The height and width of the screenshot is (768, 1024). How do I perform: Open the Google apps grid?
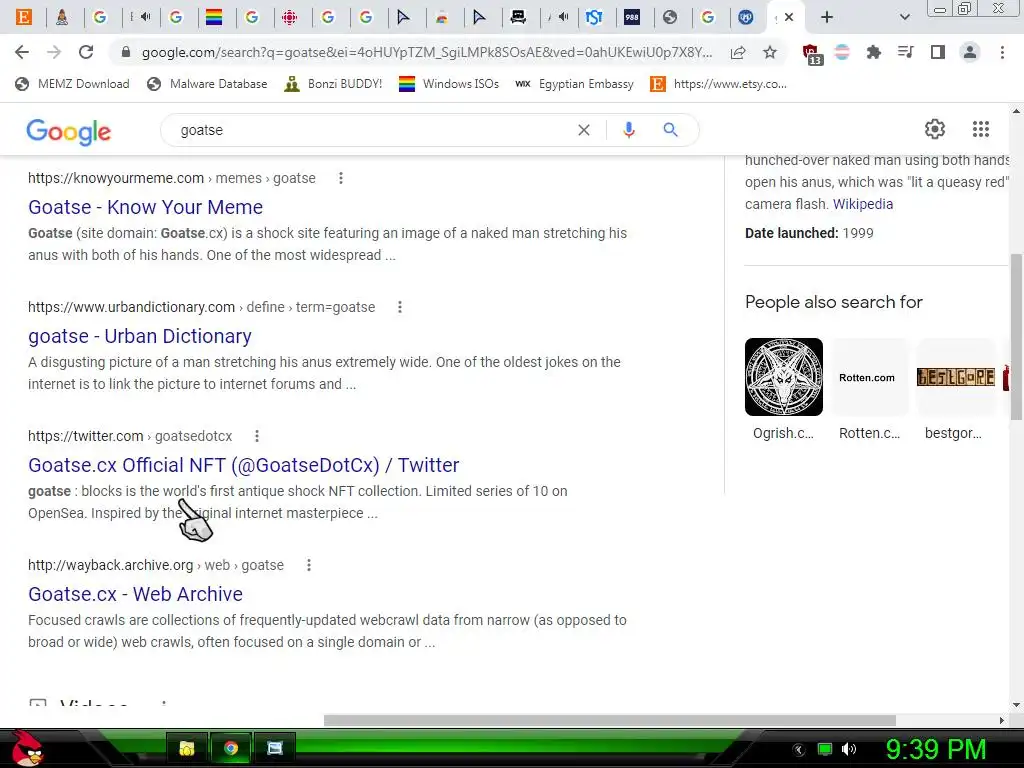coord(981,129)
